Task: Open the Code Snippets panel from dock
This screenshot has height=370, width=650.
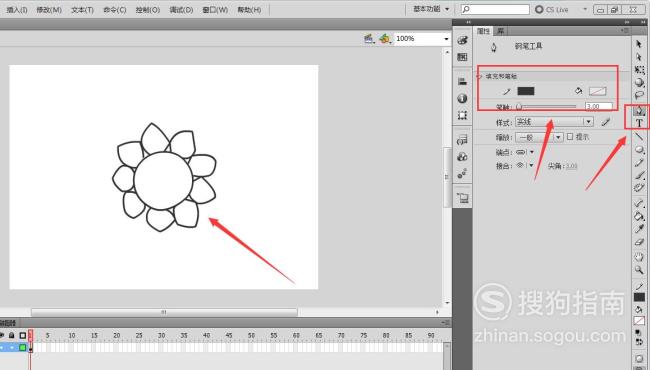Action: click(x=462, y=140)
